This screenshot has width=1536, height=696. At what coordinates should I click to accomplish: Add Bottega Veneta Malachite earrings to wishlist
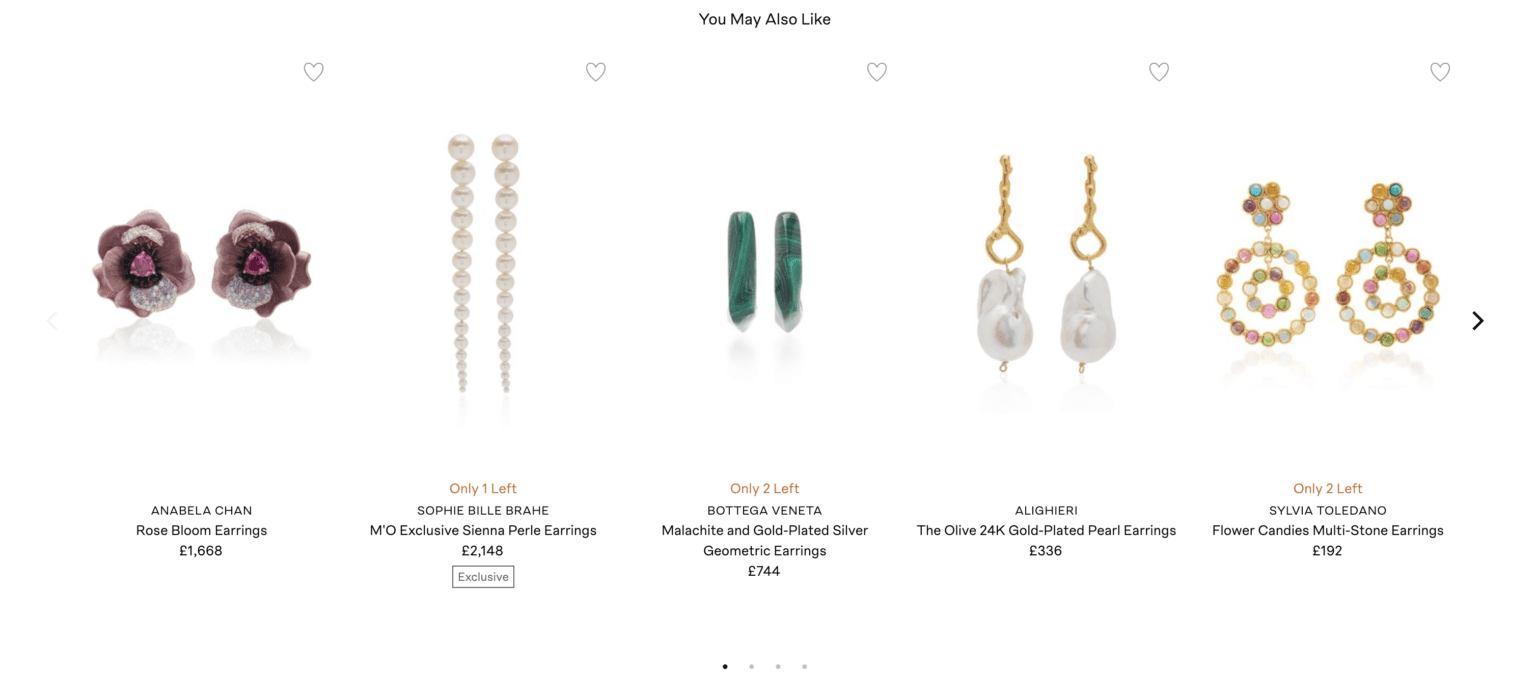click(x=877, y=72)
